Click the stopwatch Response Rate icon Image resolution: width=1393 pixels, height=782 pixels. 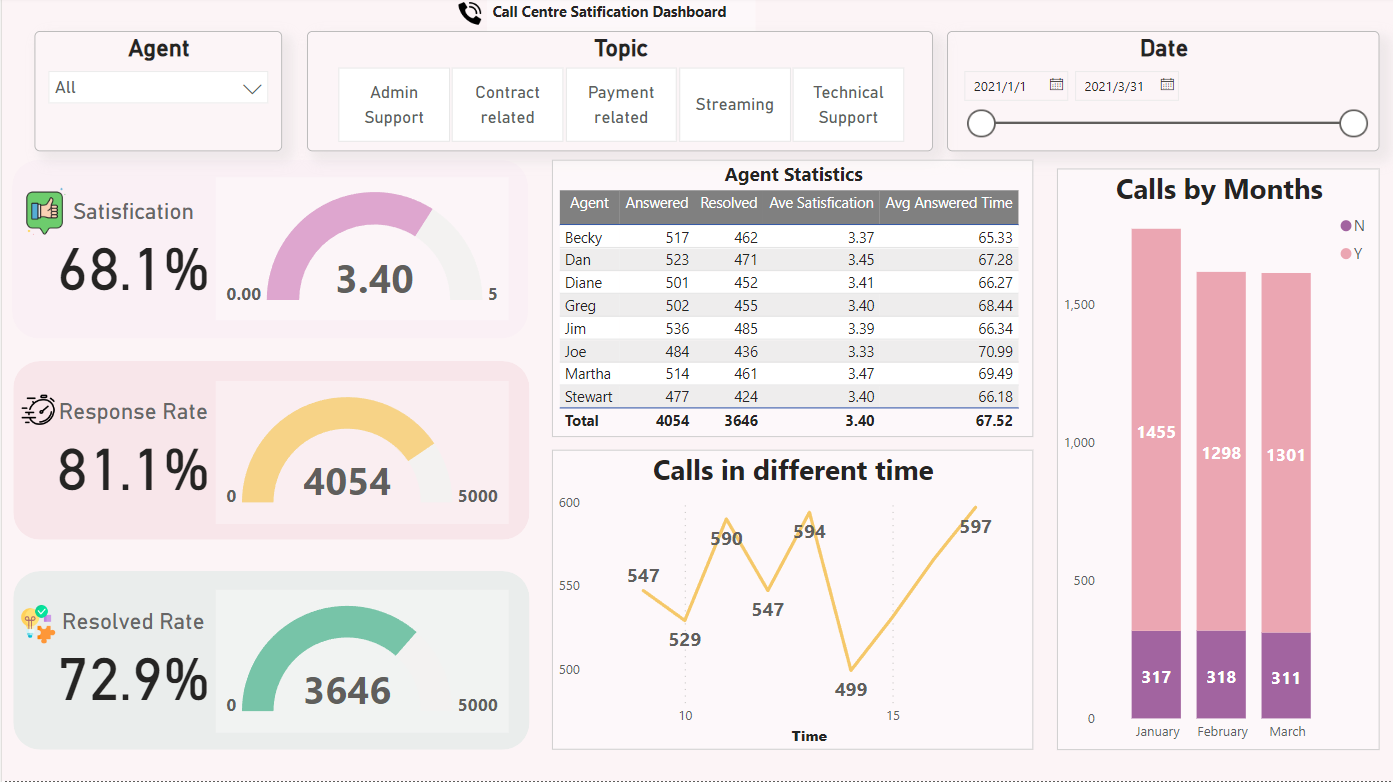click(x=39, y=410)
